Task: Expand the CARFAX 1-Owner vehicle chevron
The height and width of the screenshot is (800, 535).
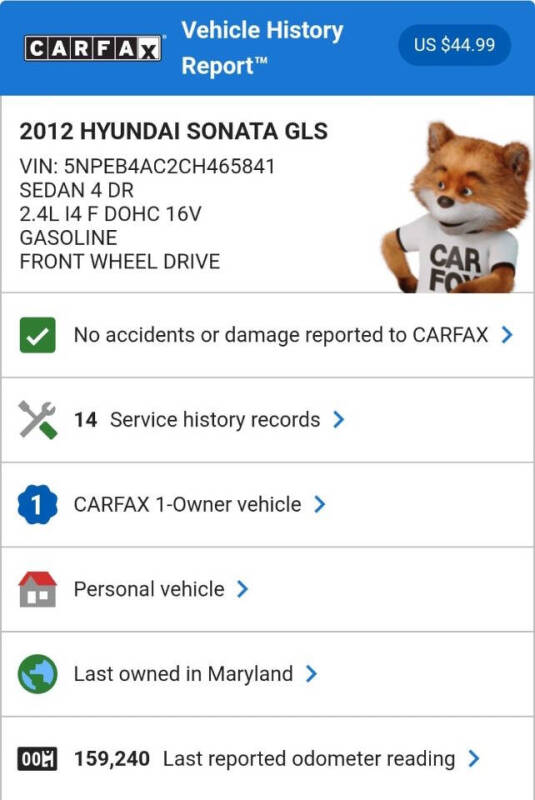Action: (x=319, y=505)
